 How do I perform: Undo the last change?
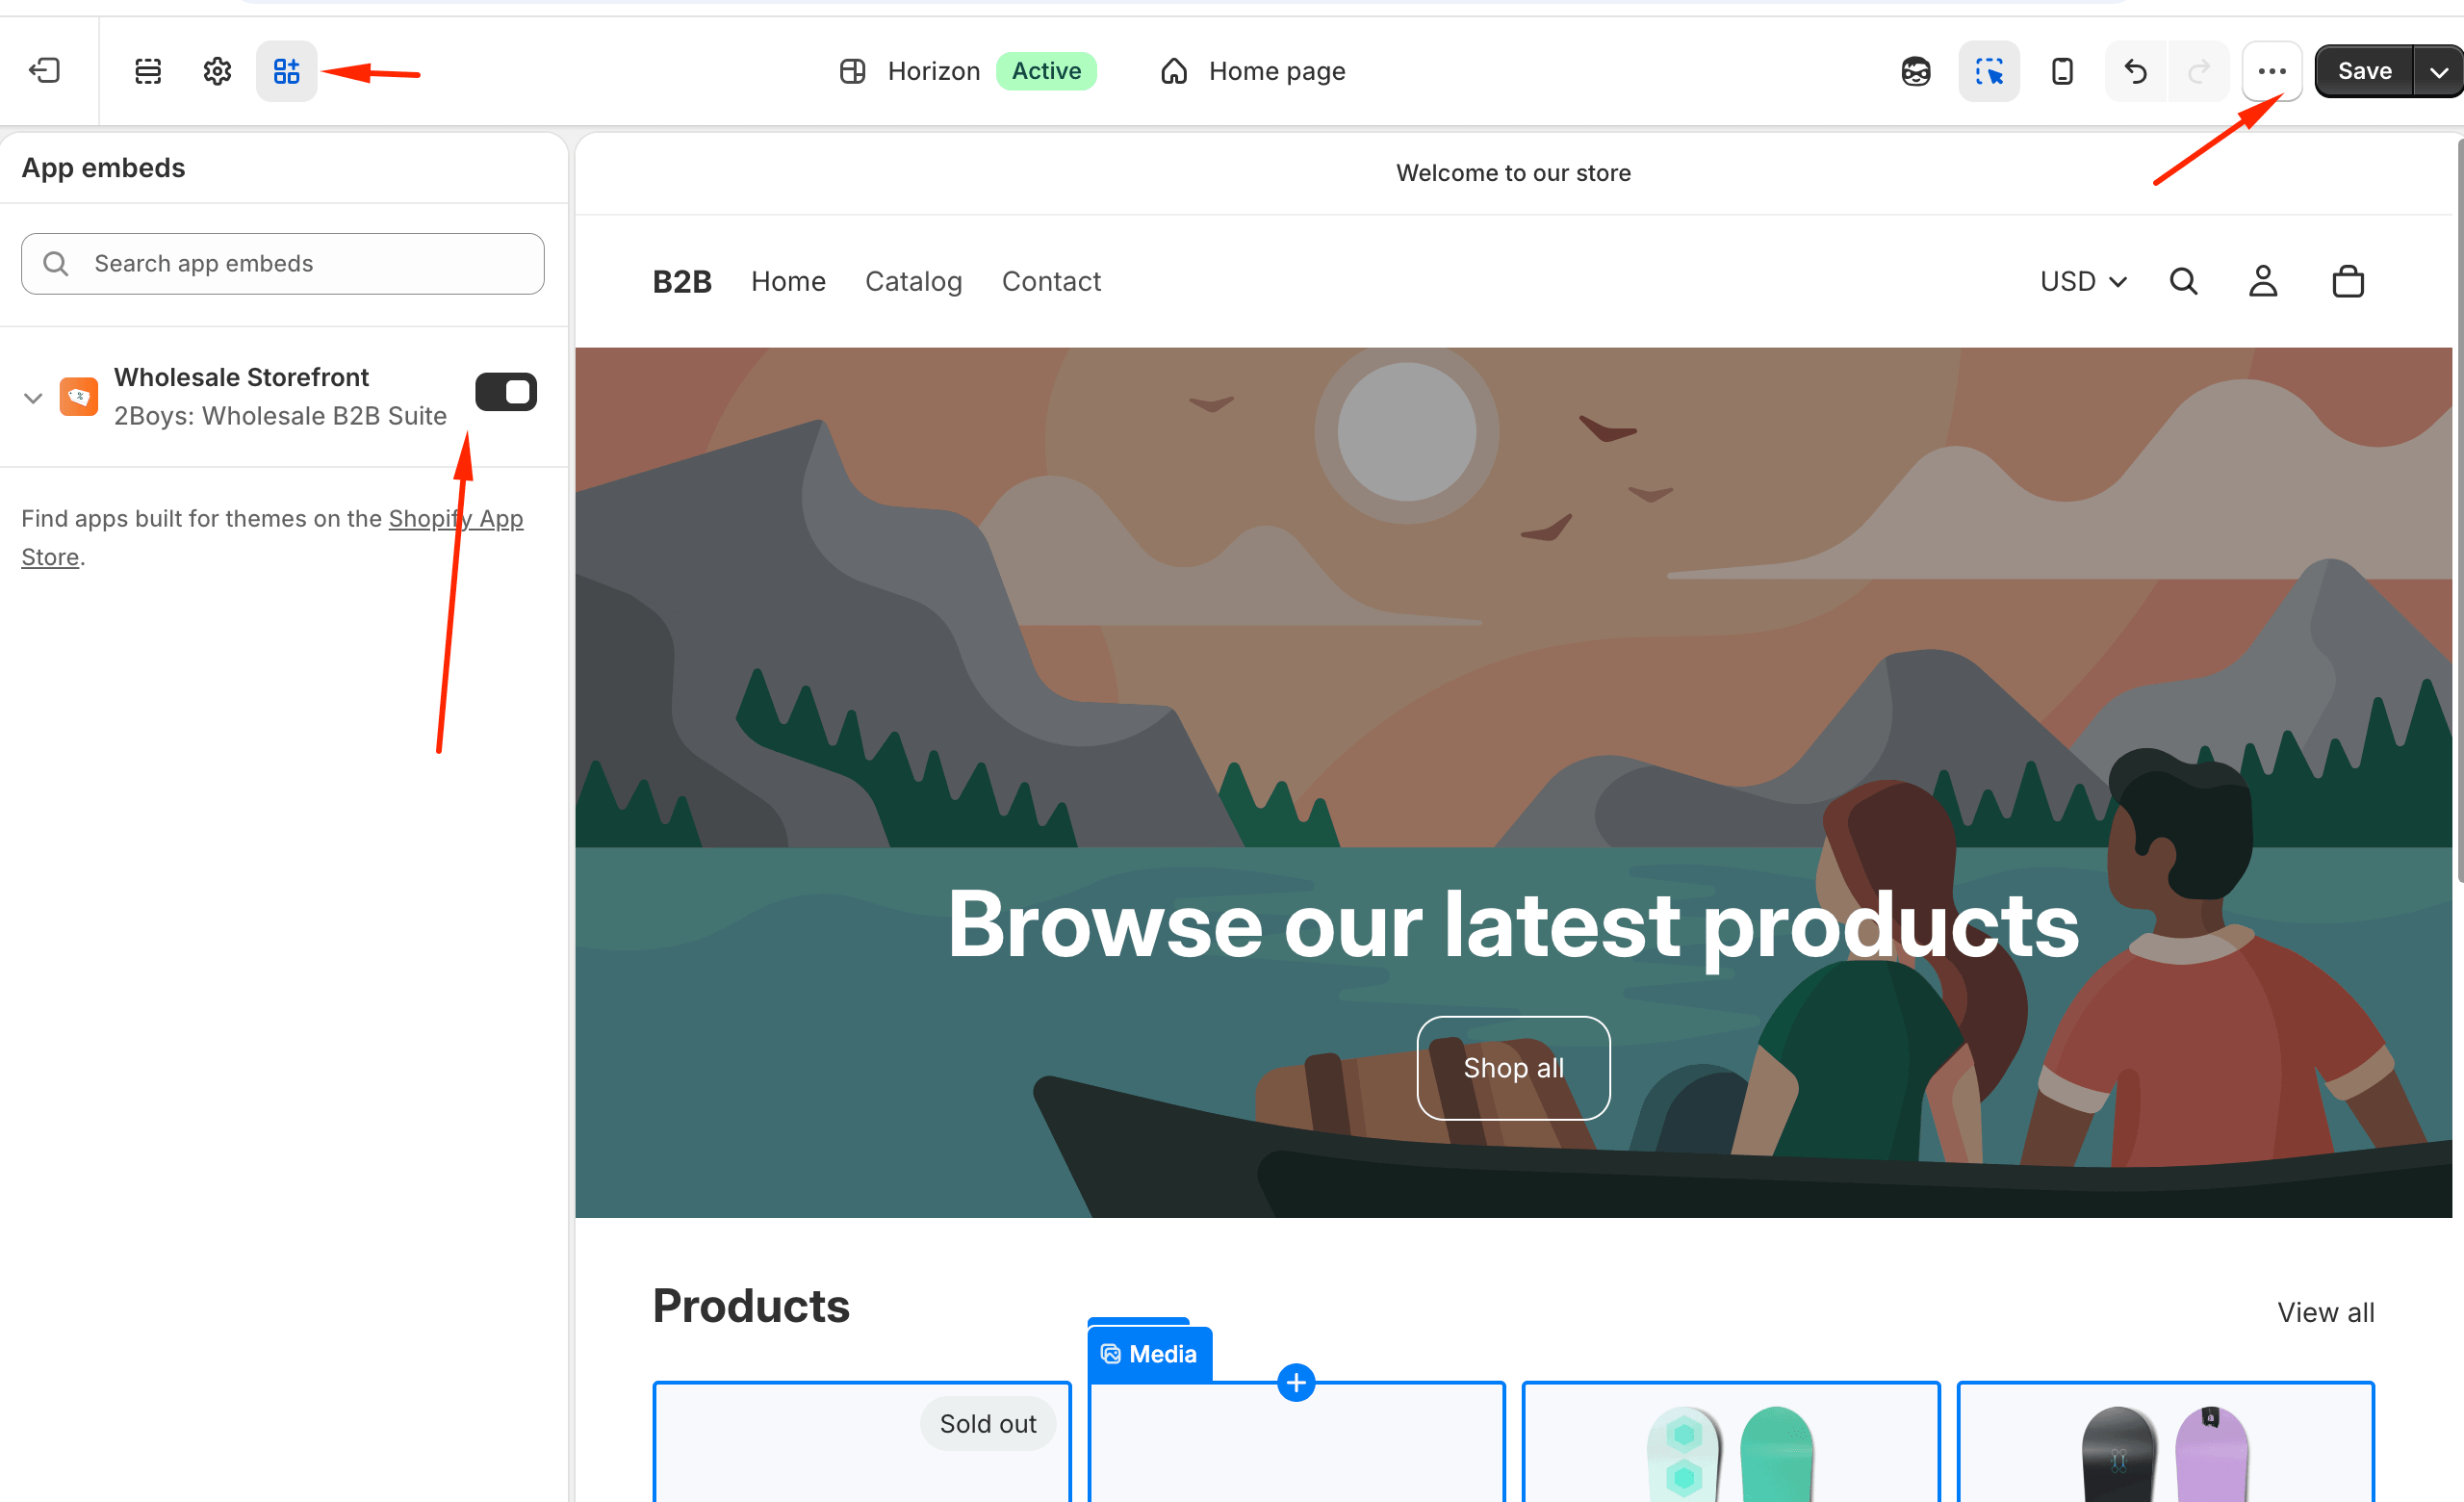[2136, 71]
